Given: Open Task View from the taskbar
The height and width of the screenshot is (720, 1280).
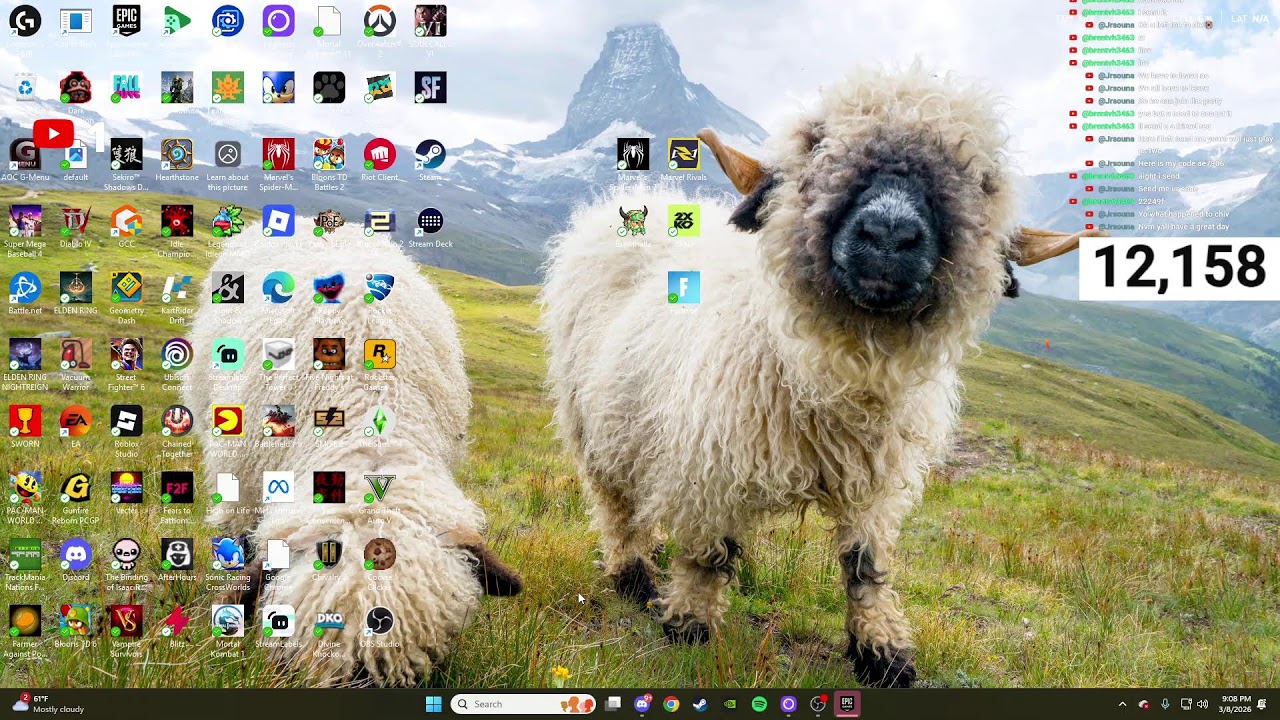Looking at the screenshot, I should click(x=613, y=704).
